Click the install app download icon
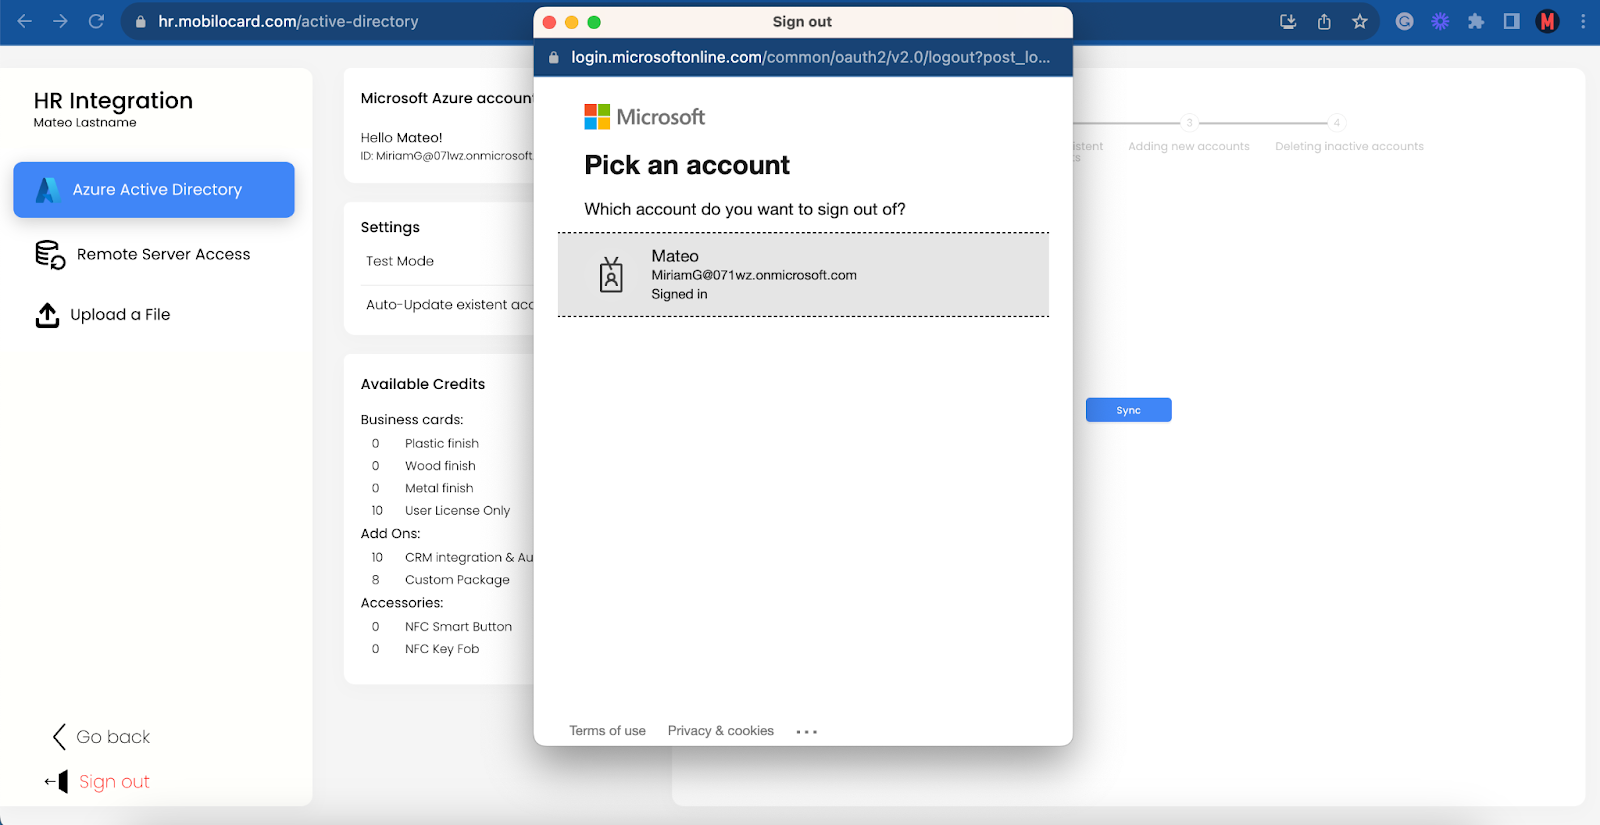The height and width of the screenshot is (825, 1600). coord(1288,21)
